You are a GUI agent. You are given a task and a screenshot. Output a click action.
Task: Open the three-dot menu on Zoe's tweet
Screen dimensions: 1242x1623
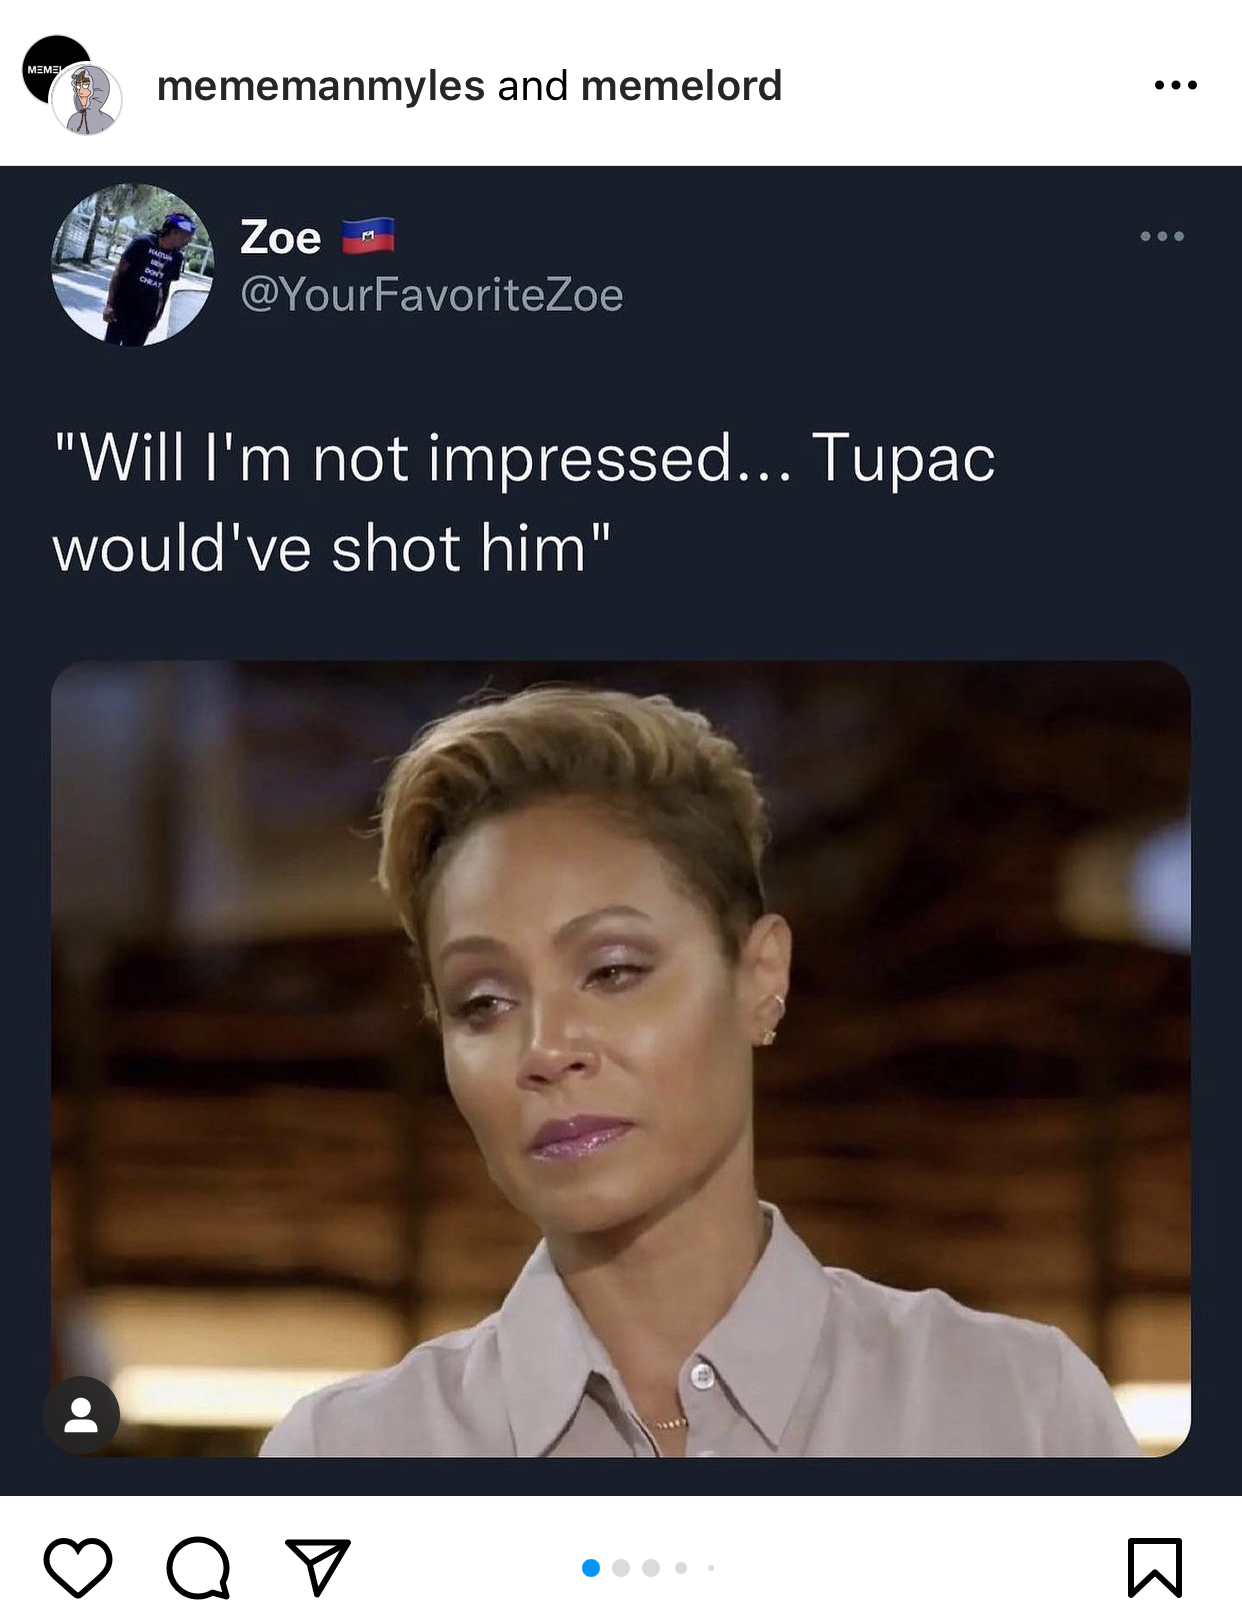tap(1162, 237)
